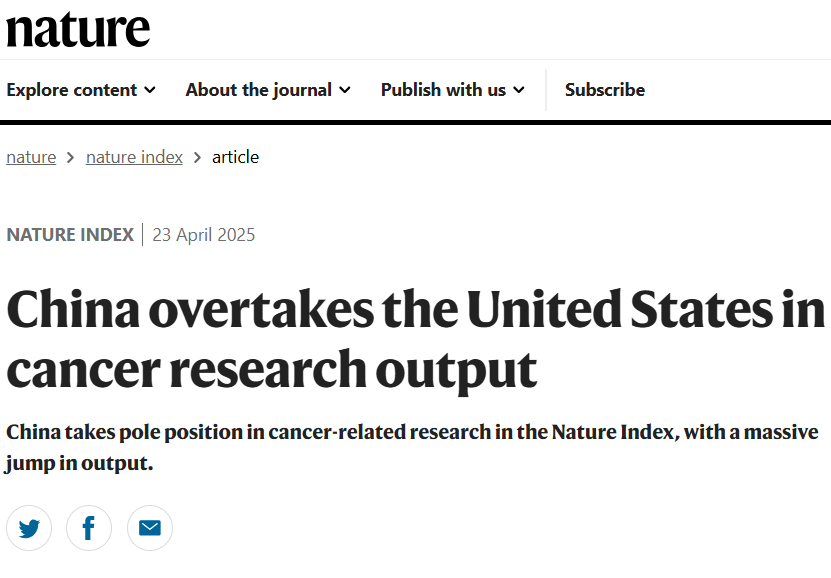Click the 23 April 2025 date

(x=204, y=235)
